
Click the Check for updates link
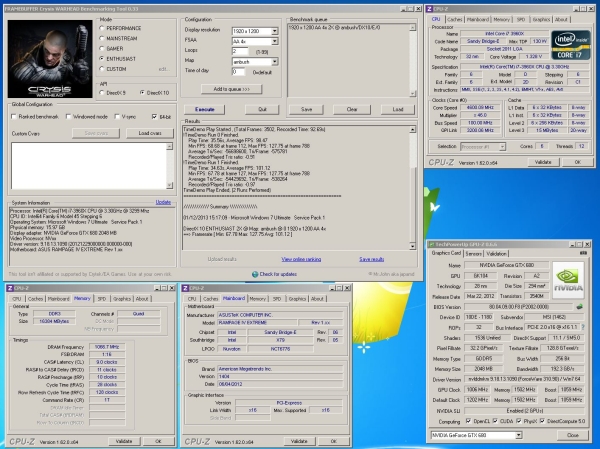[278, 274]
